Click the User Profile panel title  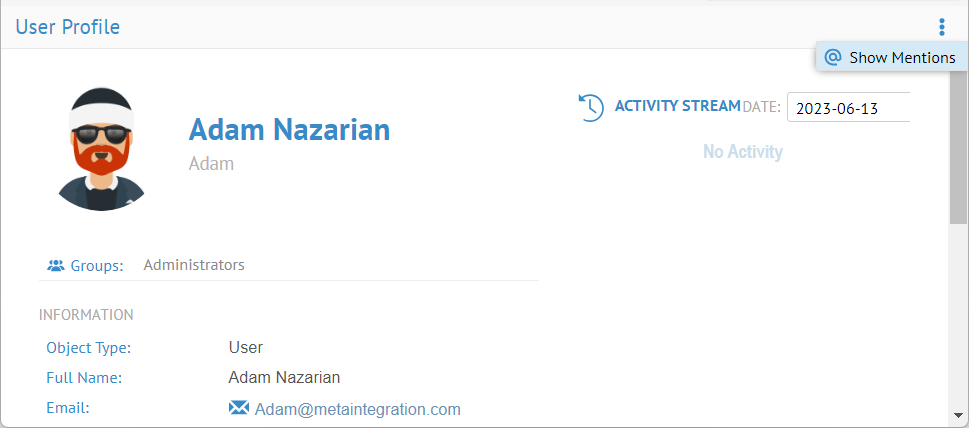[68, 27]
